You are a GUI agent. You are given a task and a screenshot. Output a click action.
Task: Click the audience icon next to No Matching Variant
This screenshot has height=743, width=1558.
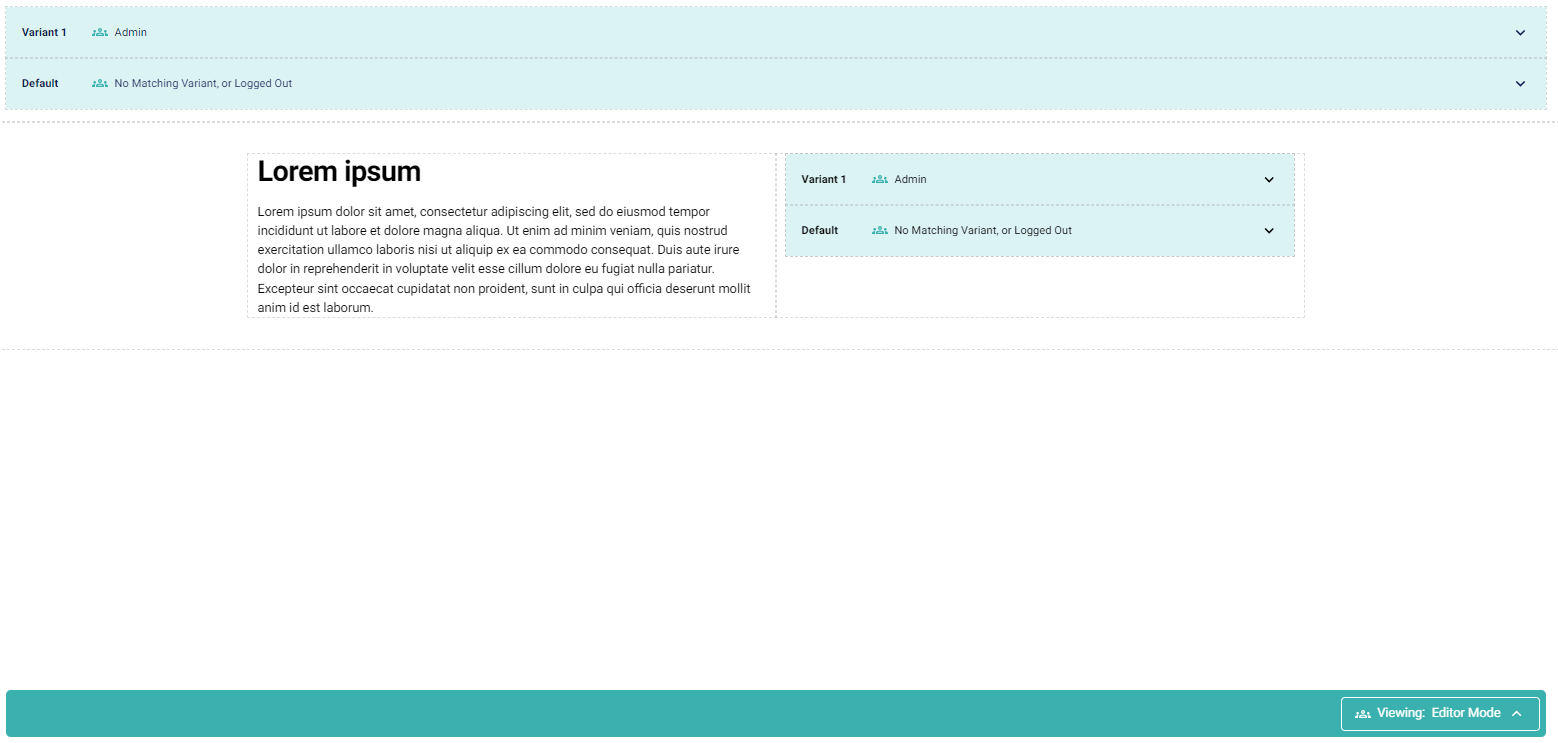point(98,83)
